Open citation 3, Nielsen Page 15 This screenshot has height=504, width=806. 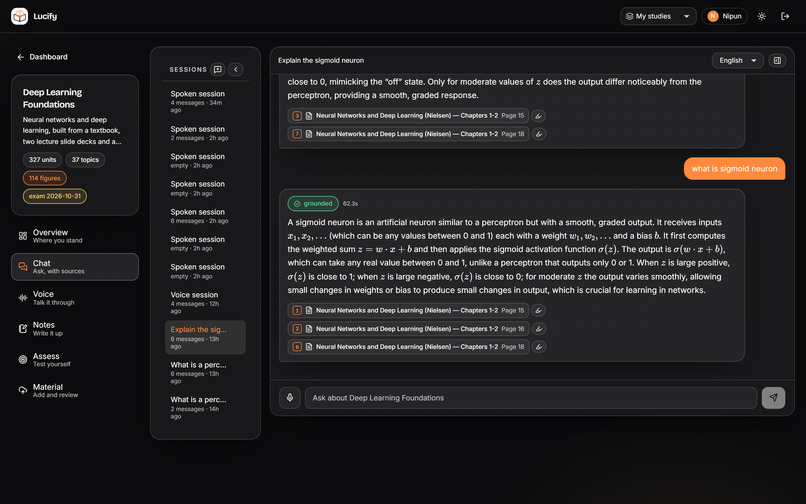(x=408, y=116)
